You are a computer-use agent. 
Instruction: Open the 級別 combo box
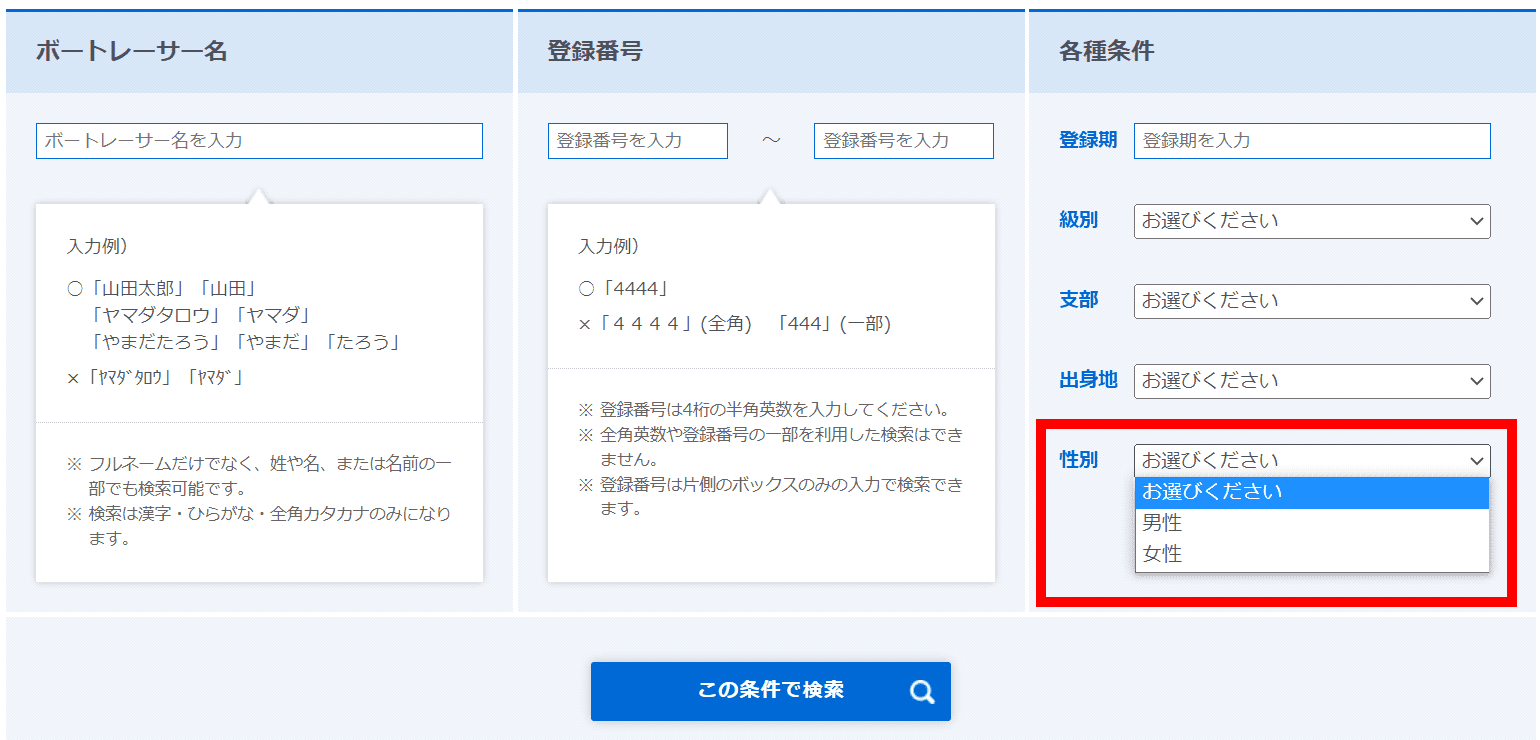click(1312, 221)
